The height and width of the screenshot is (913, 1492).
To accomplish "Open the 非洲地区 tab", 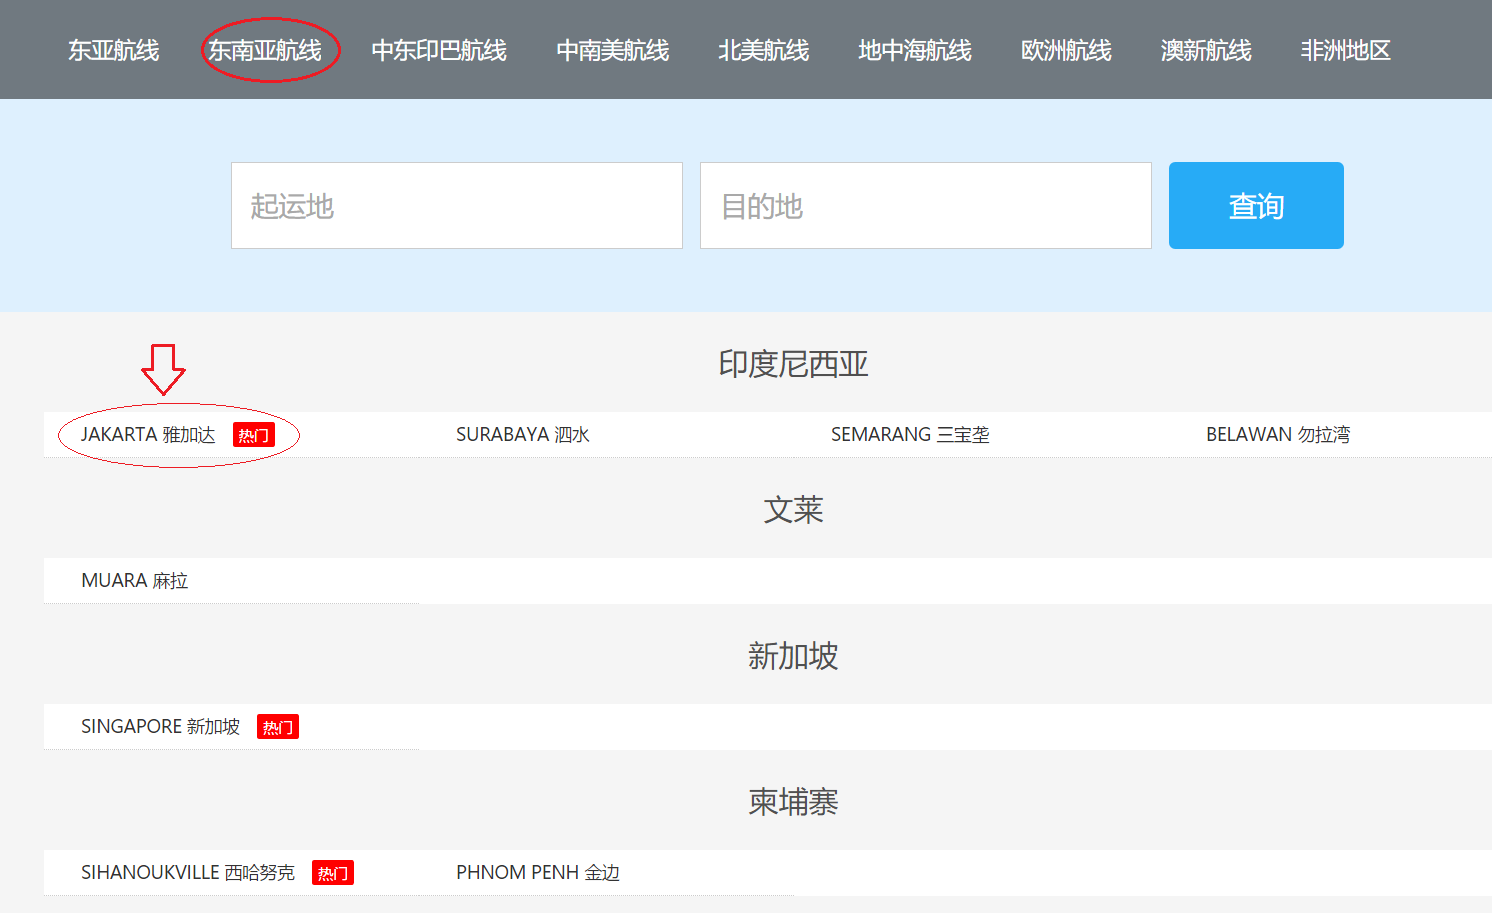I will (1346, 50).
